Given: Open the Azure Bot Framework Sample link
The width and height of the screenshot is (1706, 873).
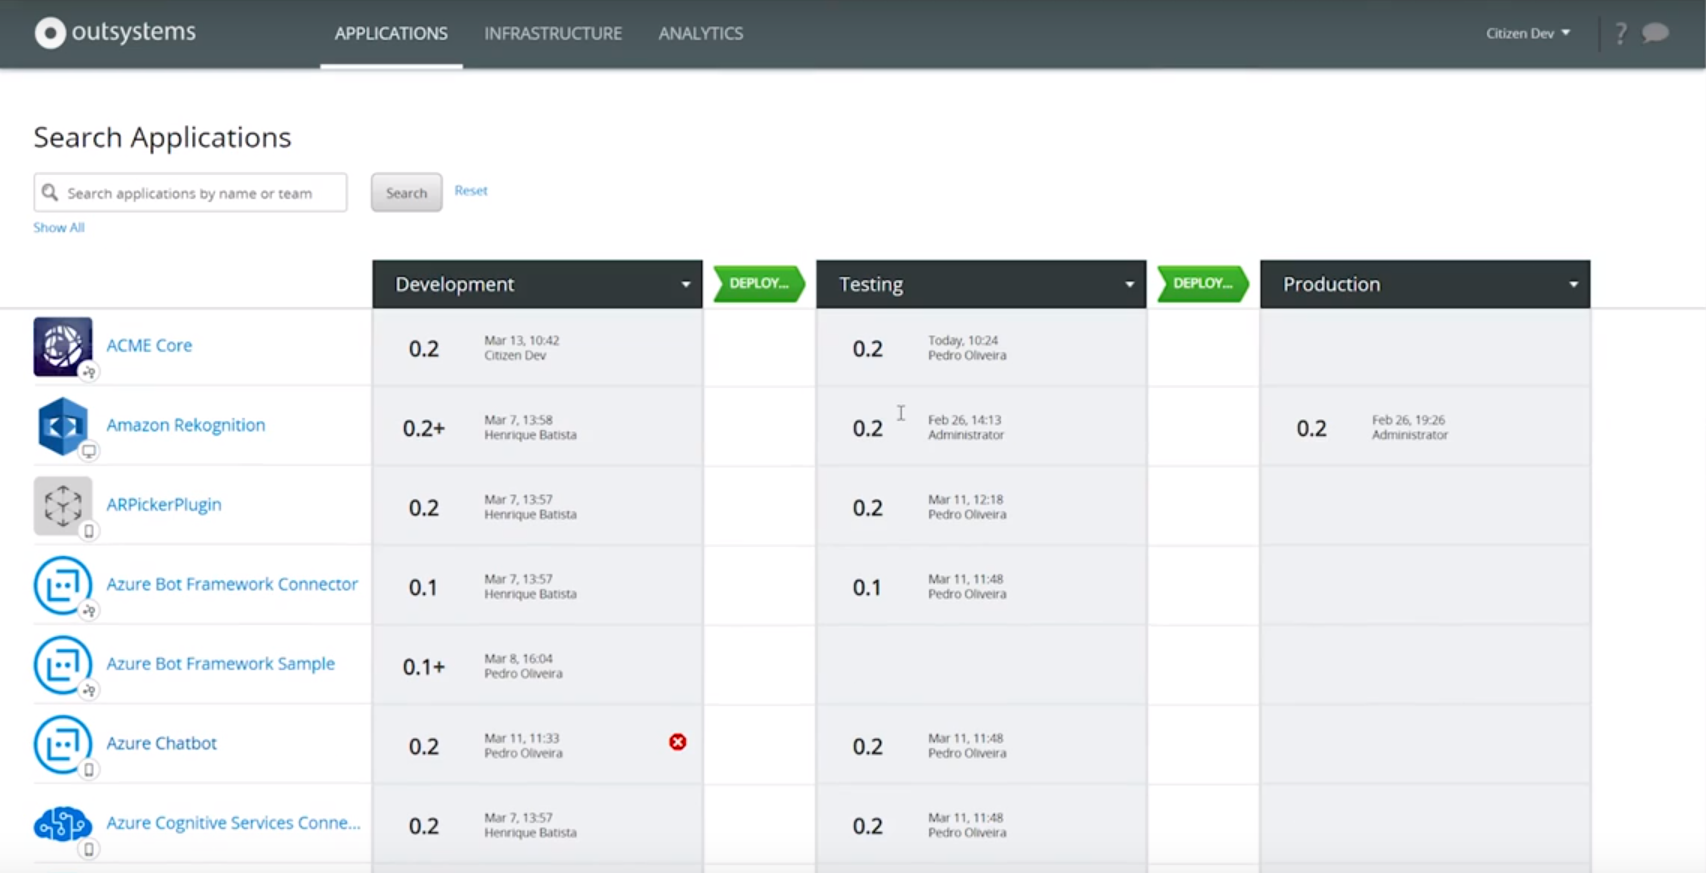Looking at the screenshot, I should (221, 663).
